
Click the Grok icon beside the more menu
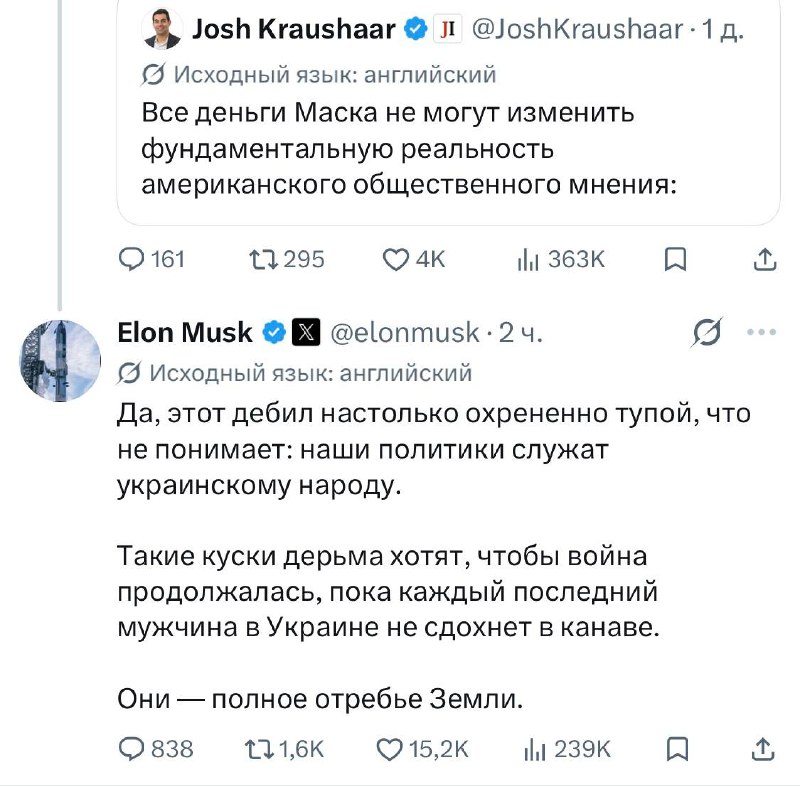[x=707, y=333]
